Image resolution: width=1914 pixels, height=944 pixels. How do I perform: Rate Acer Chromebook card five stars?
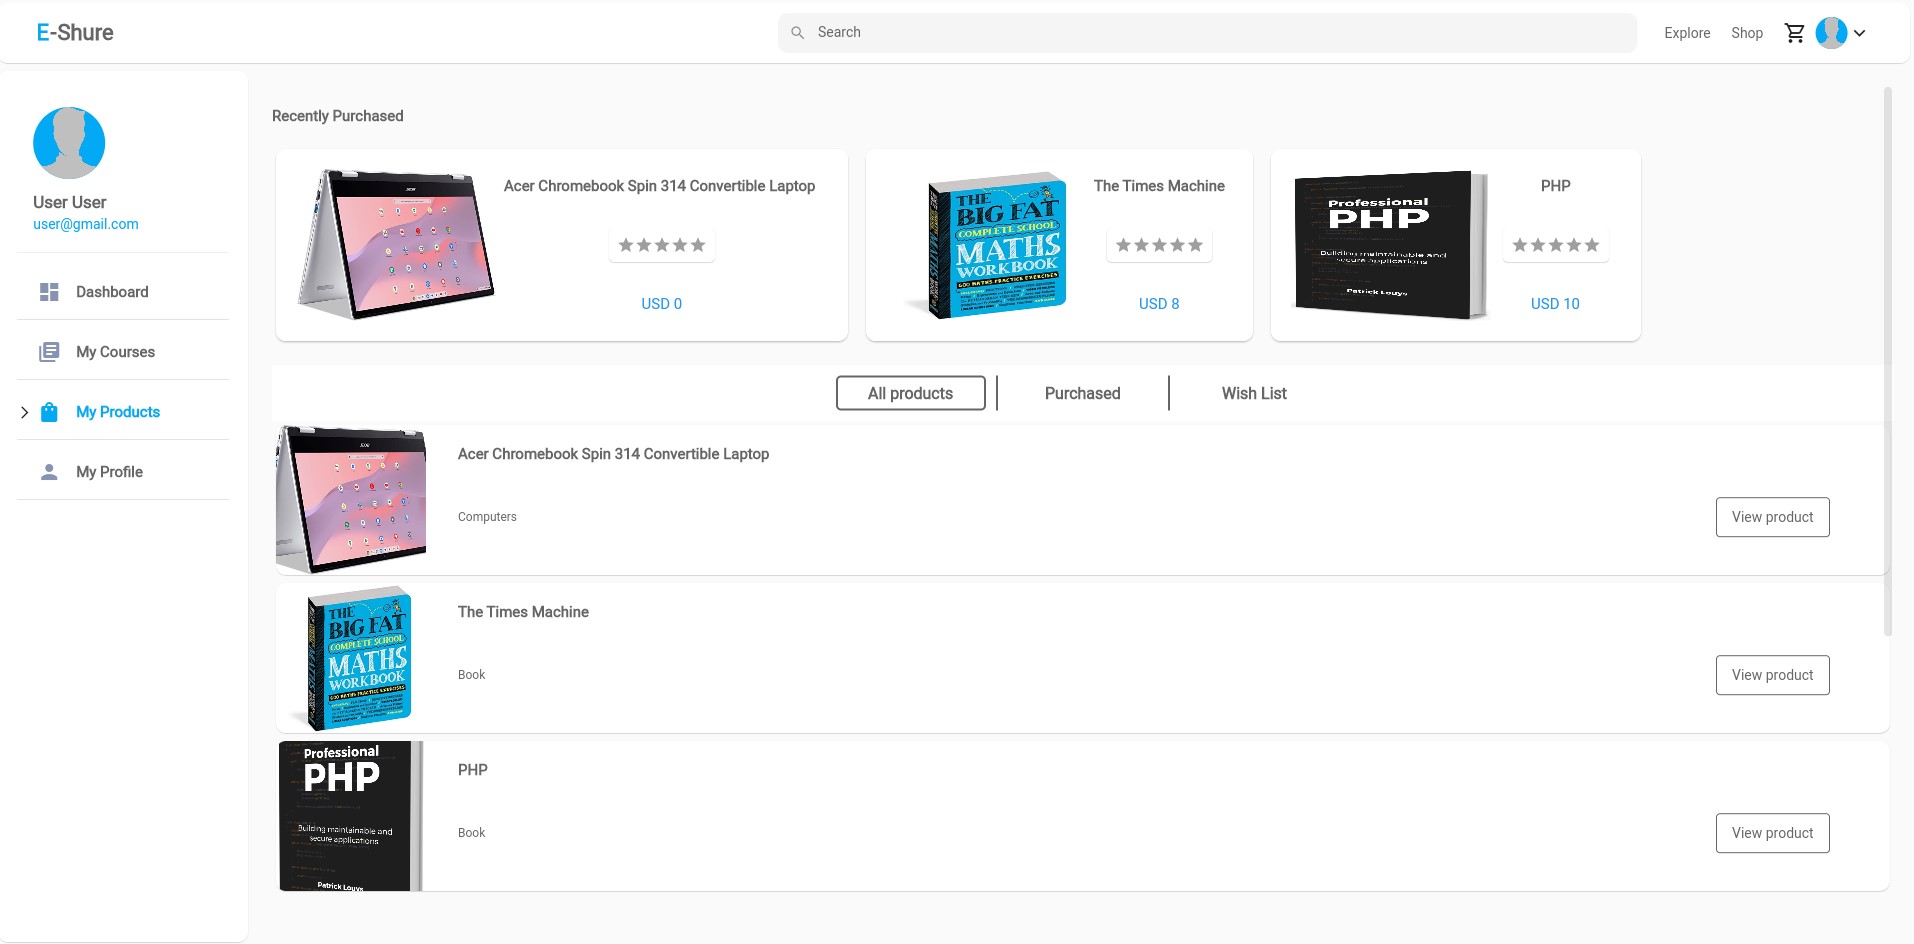tap(698, 245)
